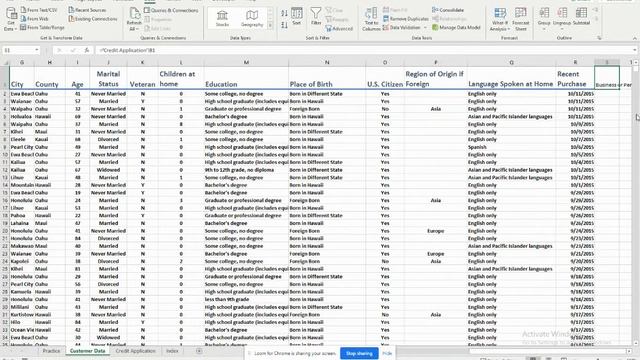
Task: Select row 2 header
Action: click(x=5, y=94)
